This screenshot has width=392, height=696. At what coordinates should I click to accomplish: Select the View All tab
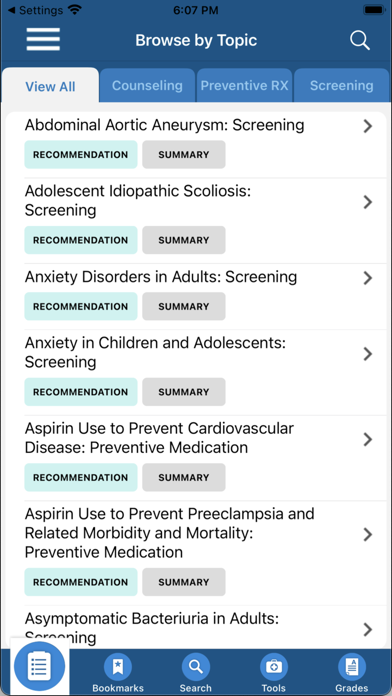click(50, 86)
